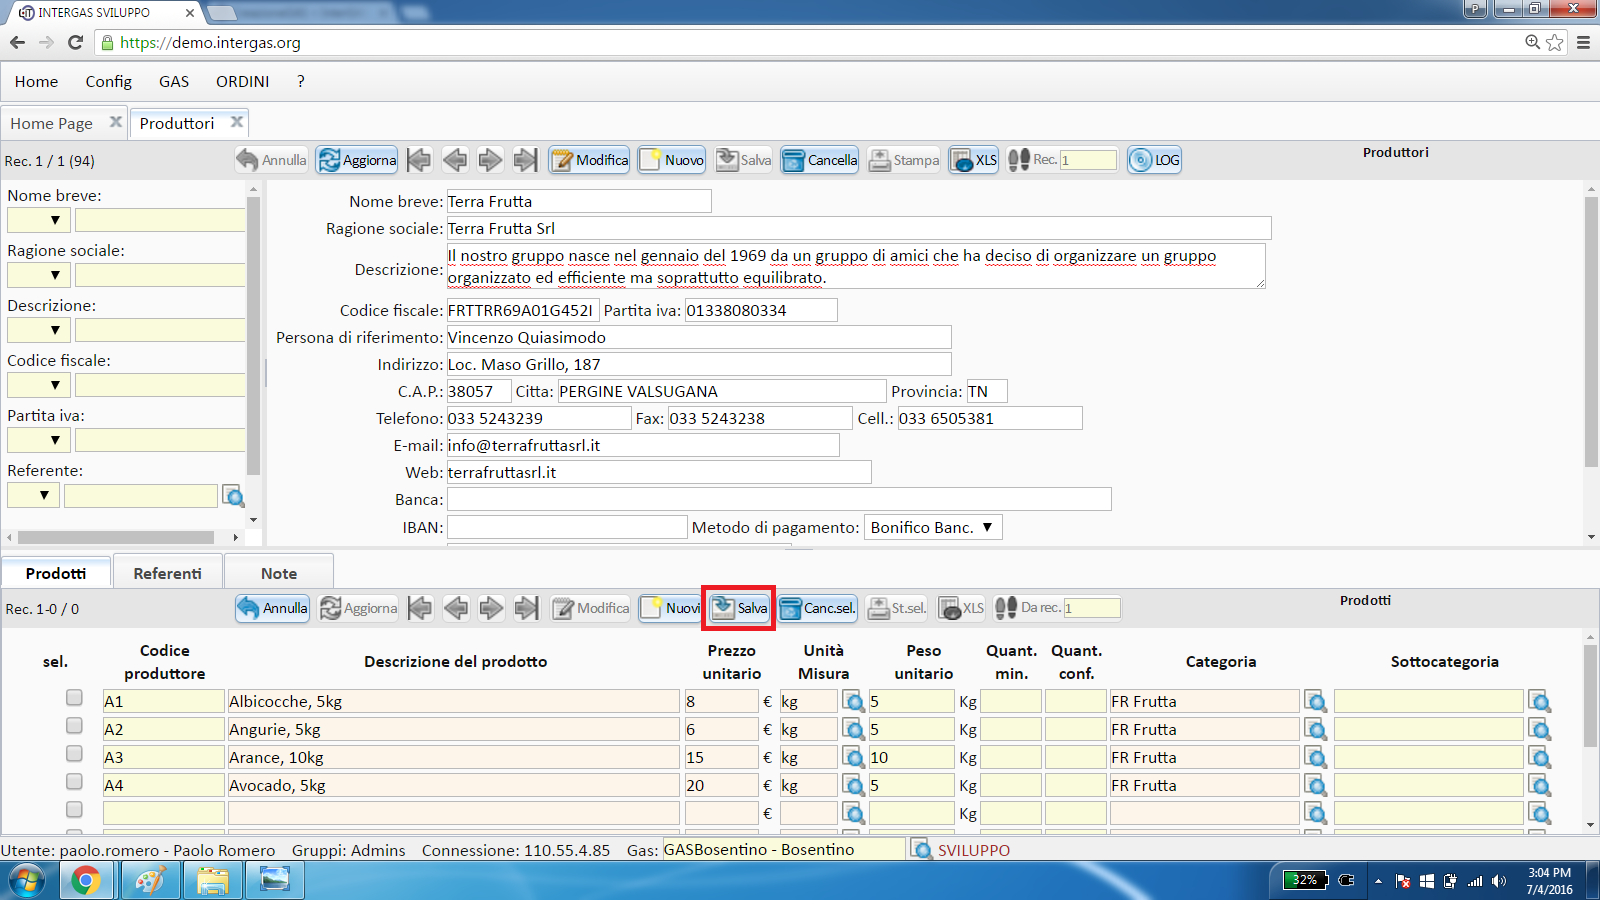This screenshot has width=1600, height=900.
Task: Click St.sel. in the Prodotti toolbar
Action: [897, 608]
